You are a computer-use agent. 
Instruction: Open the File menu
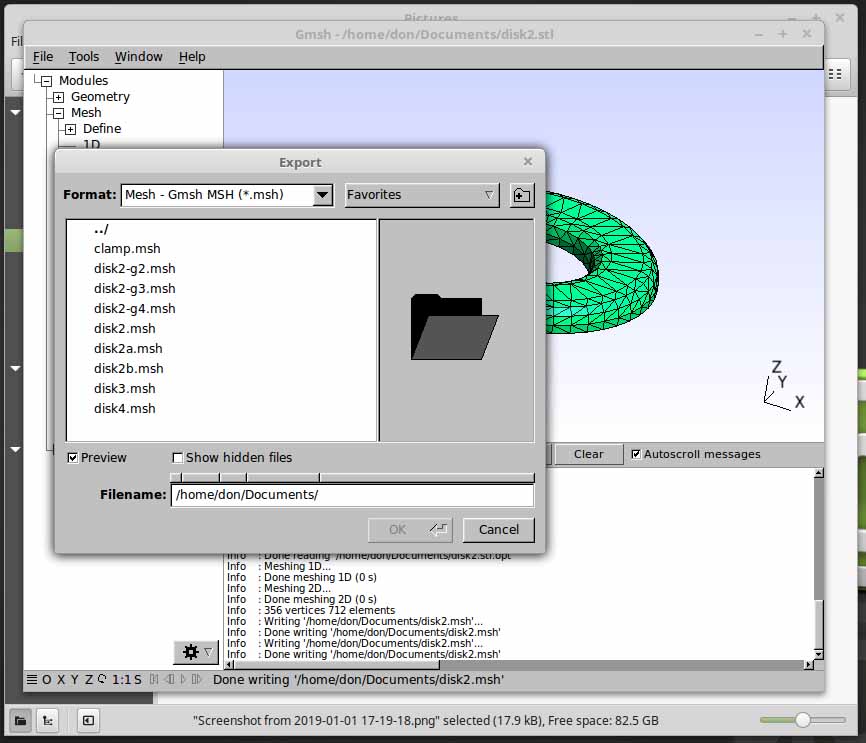(x=43, y=56)
